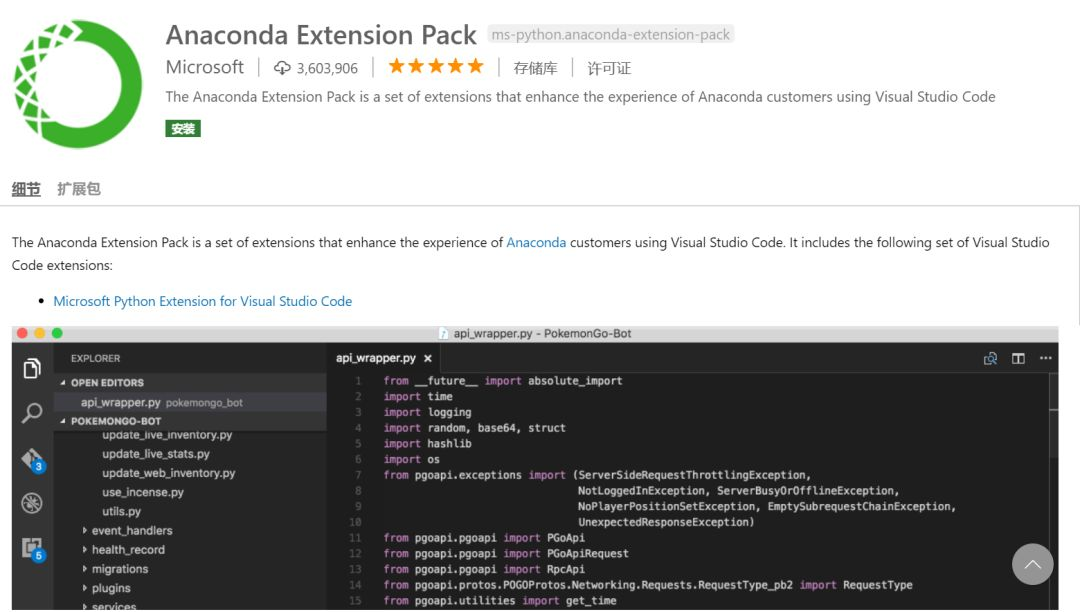The width and height of the screenshot is (1080, 612).
Task: Click 'RpcApi' on line 13
Action: pos(565,569)
